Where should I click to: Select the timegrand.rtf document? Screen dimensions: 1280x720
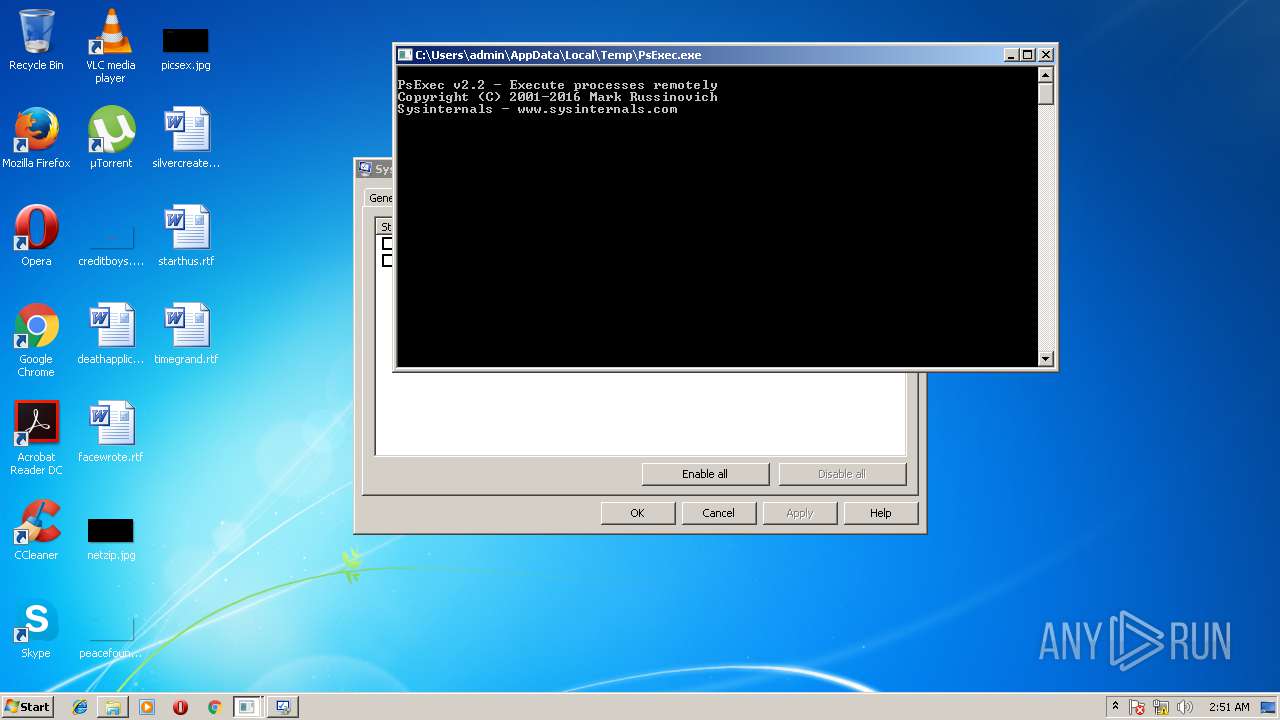coord(186,334)
